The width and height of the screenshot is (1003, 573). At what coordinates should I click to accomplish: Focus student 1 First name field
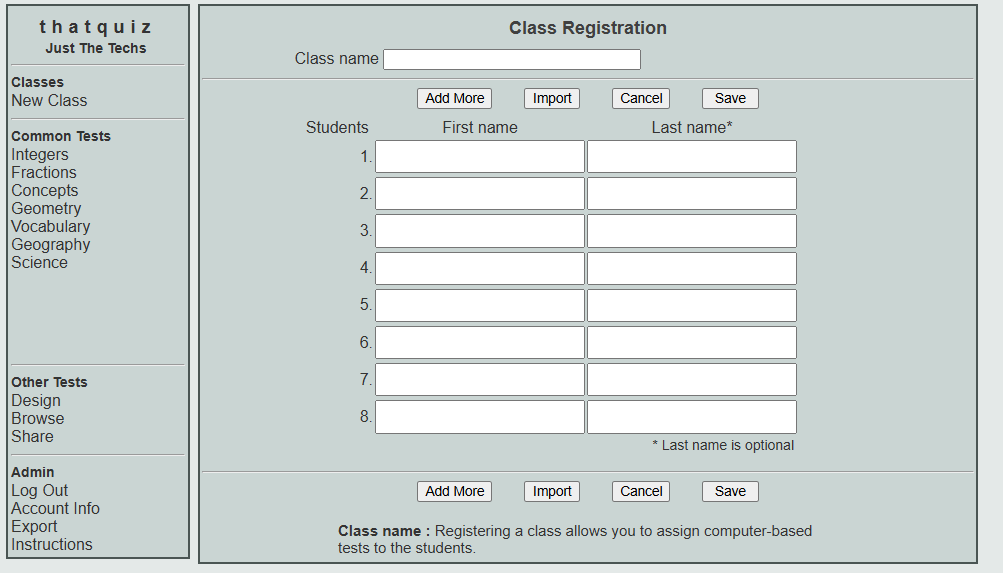point(480,157)
